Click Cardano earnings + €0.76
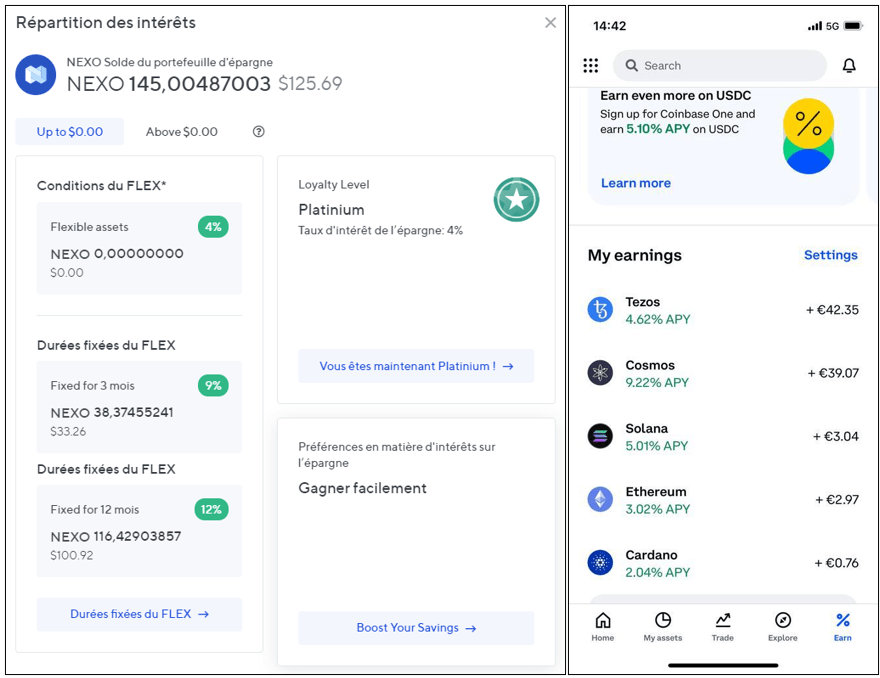The width and height of the screenshot is (880, 678). tap(836, 563)
